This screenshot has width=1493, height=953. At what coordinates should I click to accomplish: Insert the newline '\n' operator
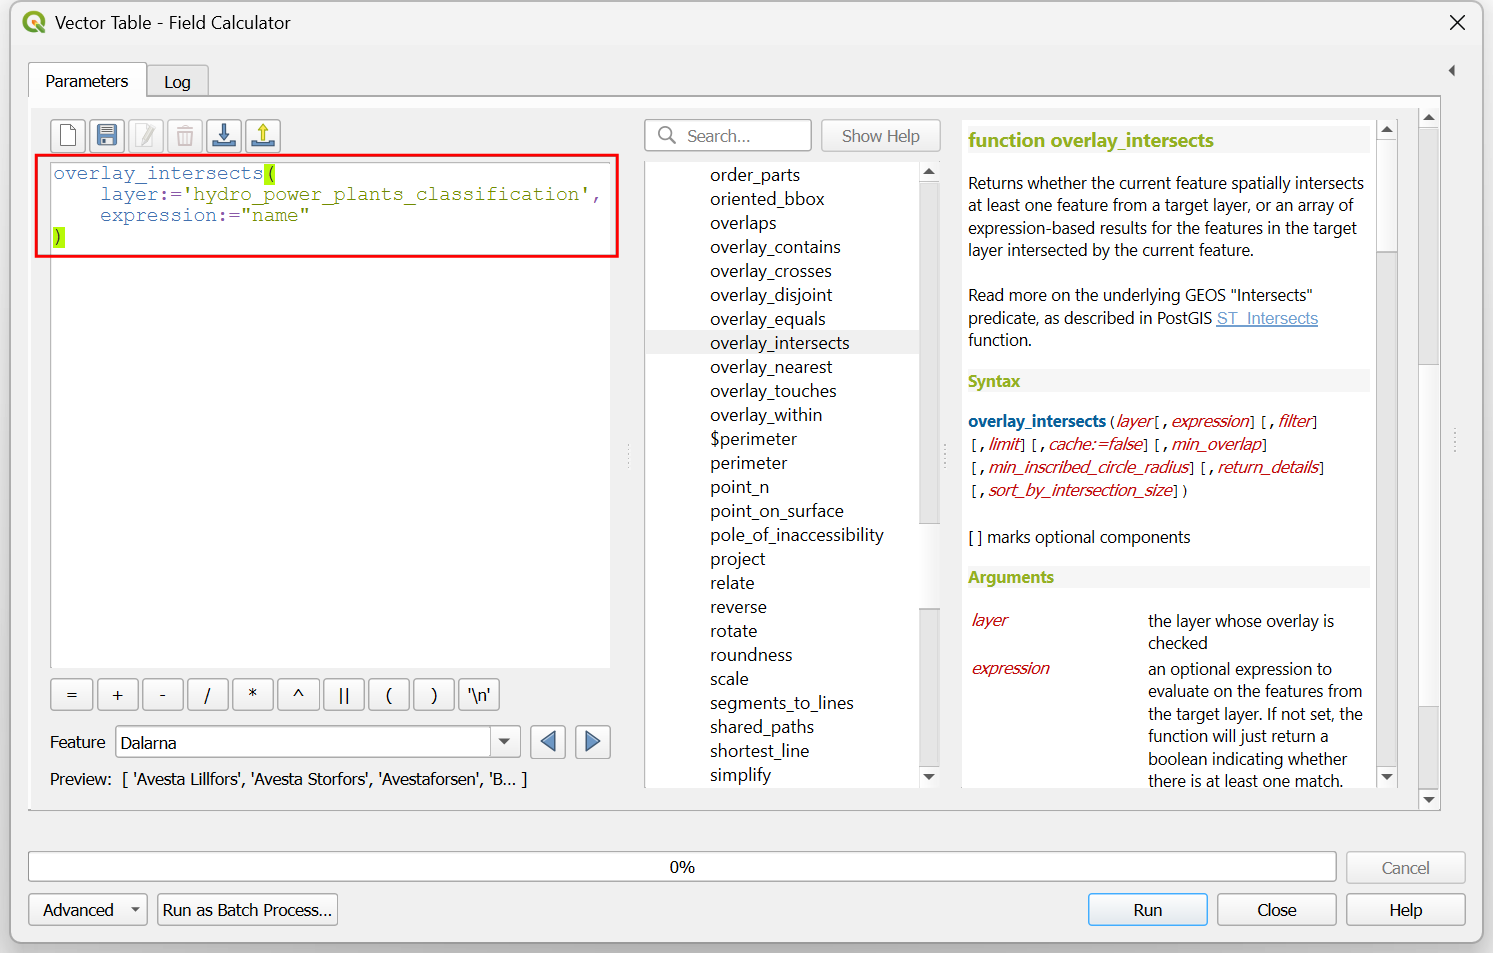point(479,695)
